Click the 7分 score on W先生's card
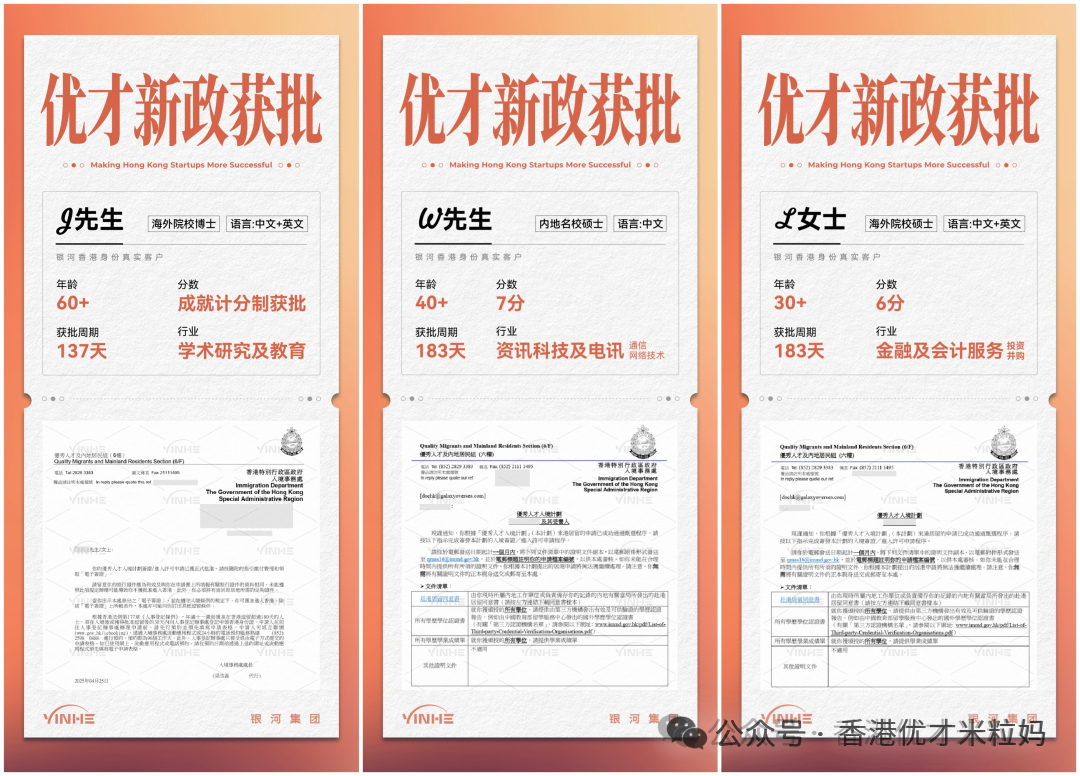 pos(510,303)
